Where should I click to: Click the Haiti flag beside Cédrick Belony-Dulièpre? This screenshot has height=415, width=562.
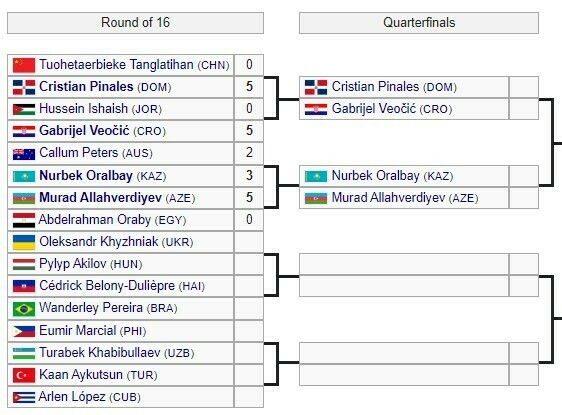point(24,286)
